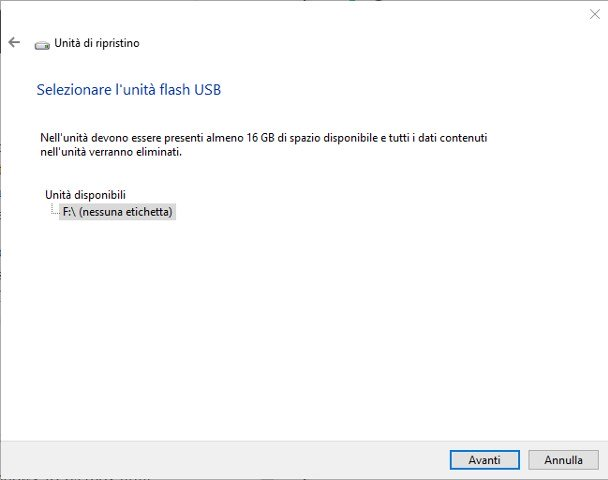Click heading "Selezionare l'unità flash USB"
The image size is (608, 480).
tap(128, 90)
